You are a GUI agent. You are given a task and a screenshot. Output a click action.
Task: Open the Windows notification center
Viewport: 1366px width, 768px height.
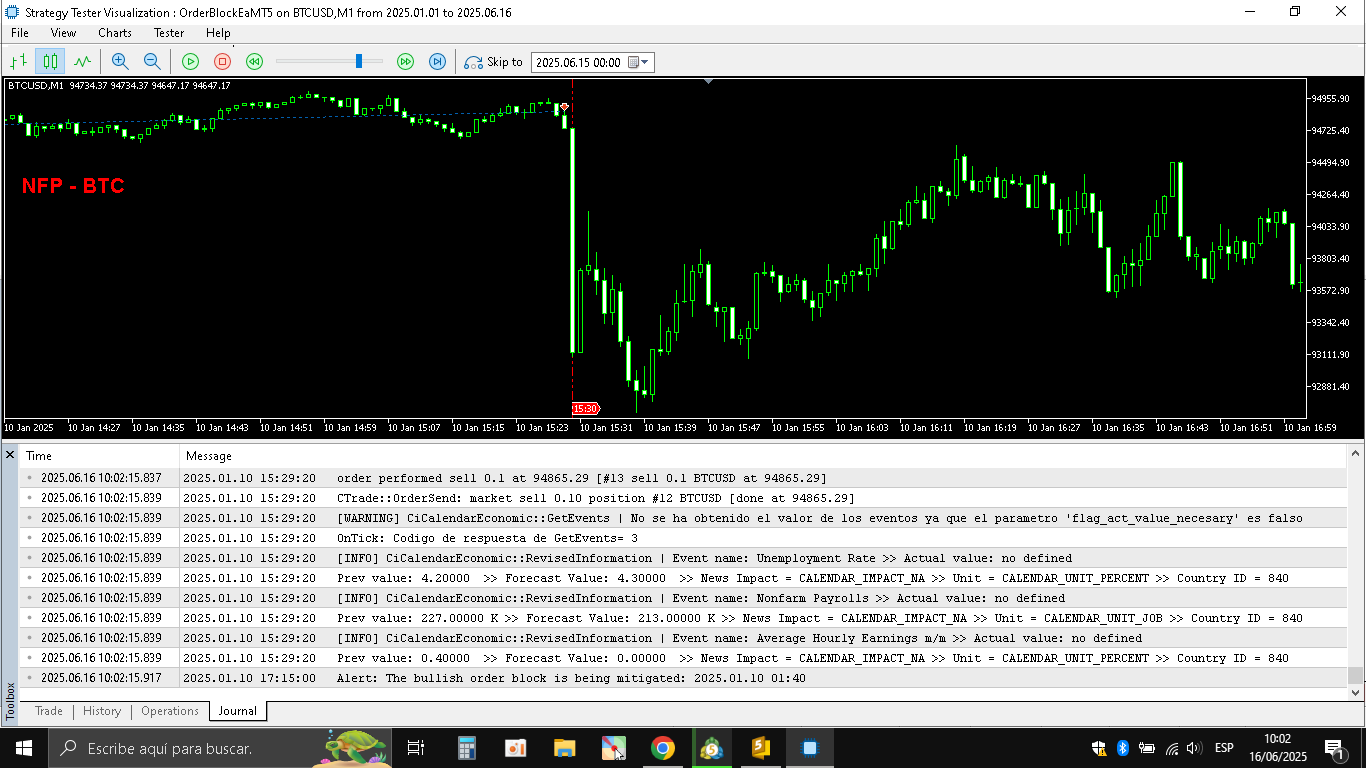(x=1334, y=748)
